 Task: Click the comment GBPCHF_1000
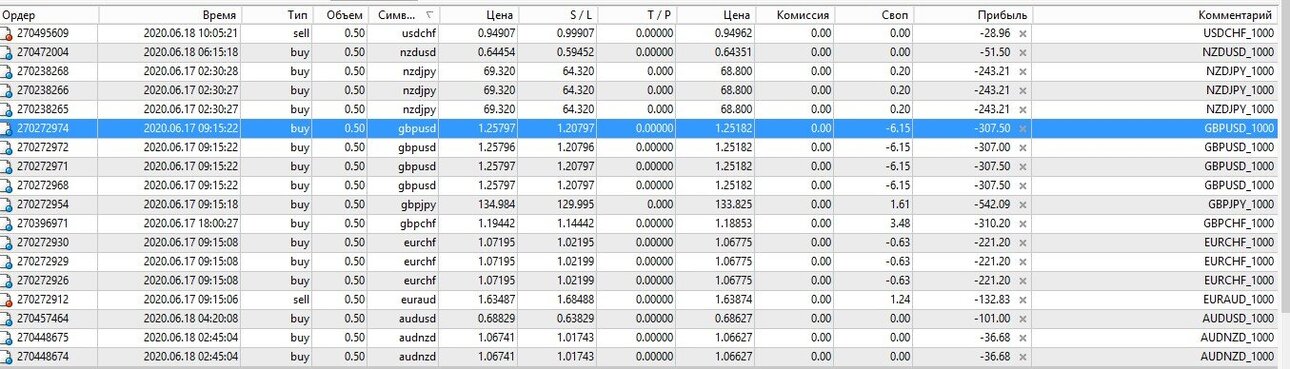click(1239, 223)
